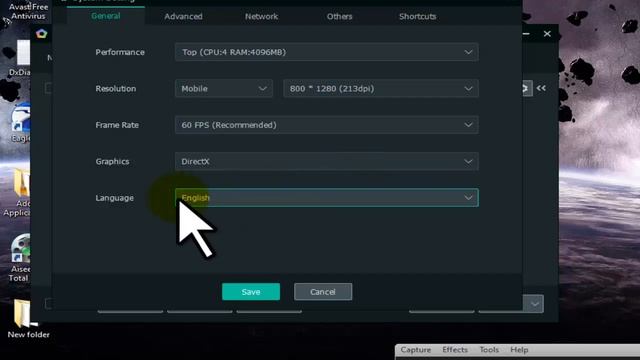Open the Effects menu
640x360 pixels.
pos(455,350)
